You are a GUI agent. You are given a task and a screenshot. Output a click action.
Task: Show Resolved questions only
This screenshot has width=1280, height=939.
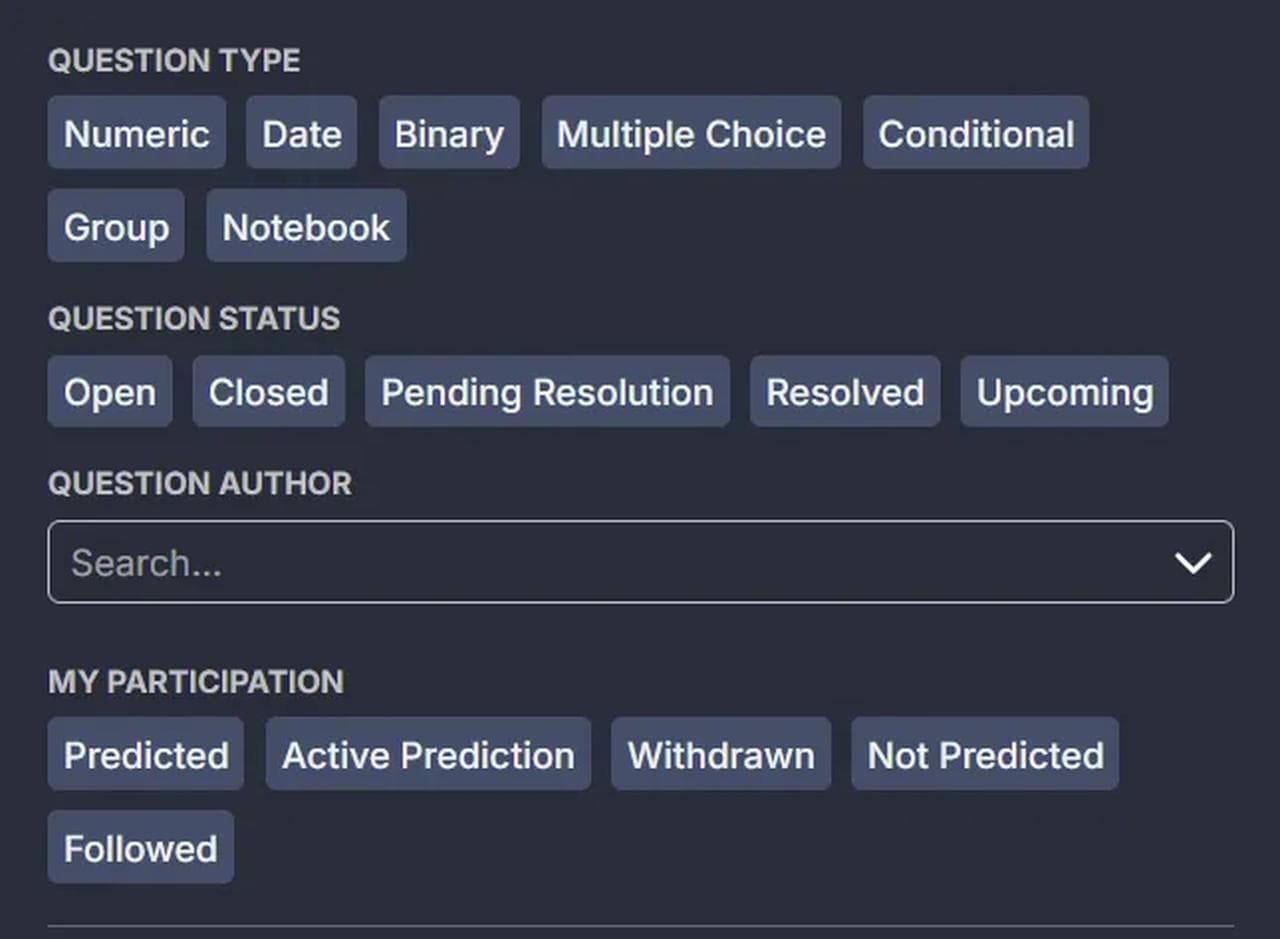[844, 391]
